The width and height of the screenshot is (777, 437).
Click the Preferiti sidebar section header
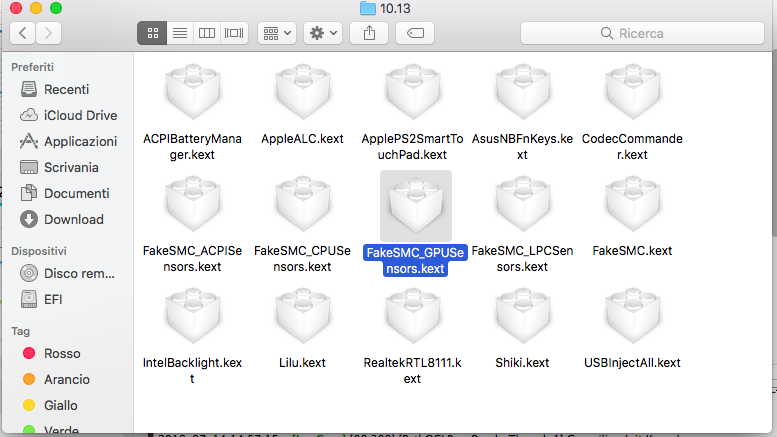33,67
